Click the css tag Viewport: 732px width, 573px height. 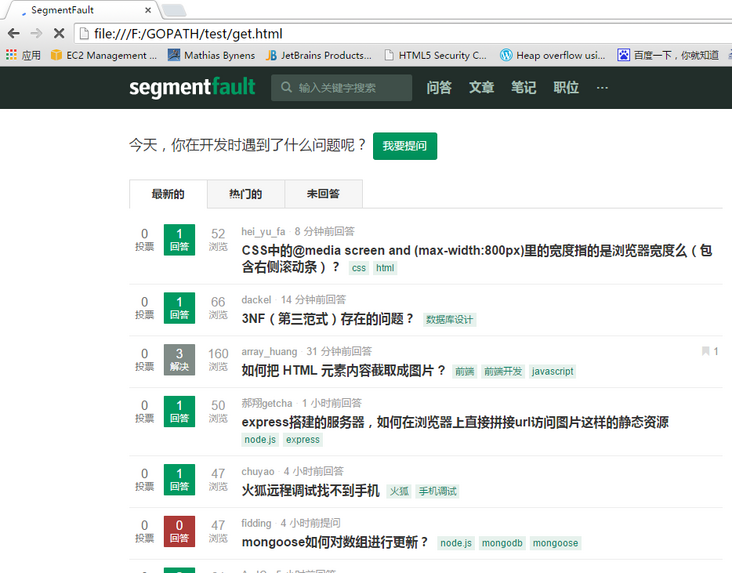pyautogui.click(x=359, y=268)
